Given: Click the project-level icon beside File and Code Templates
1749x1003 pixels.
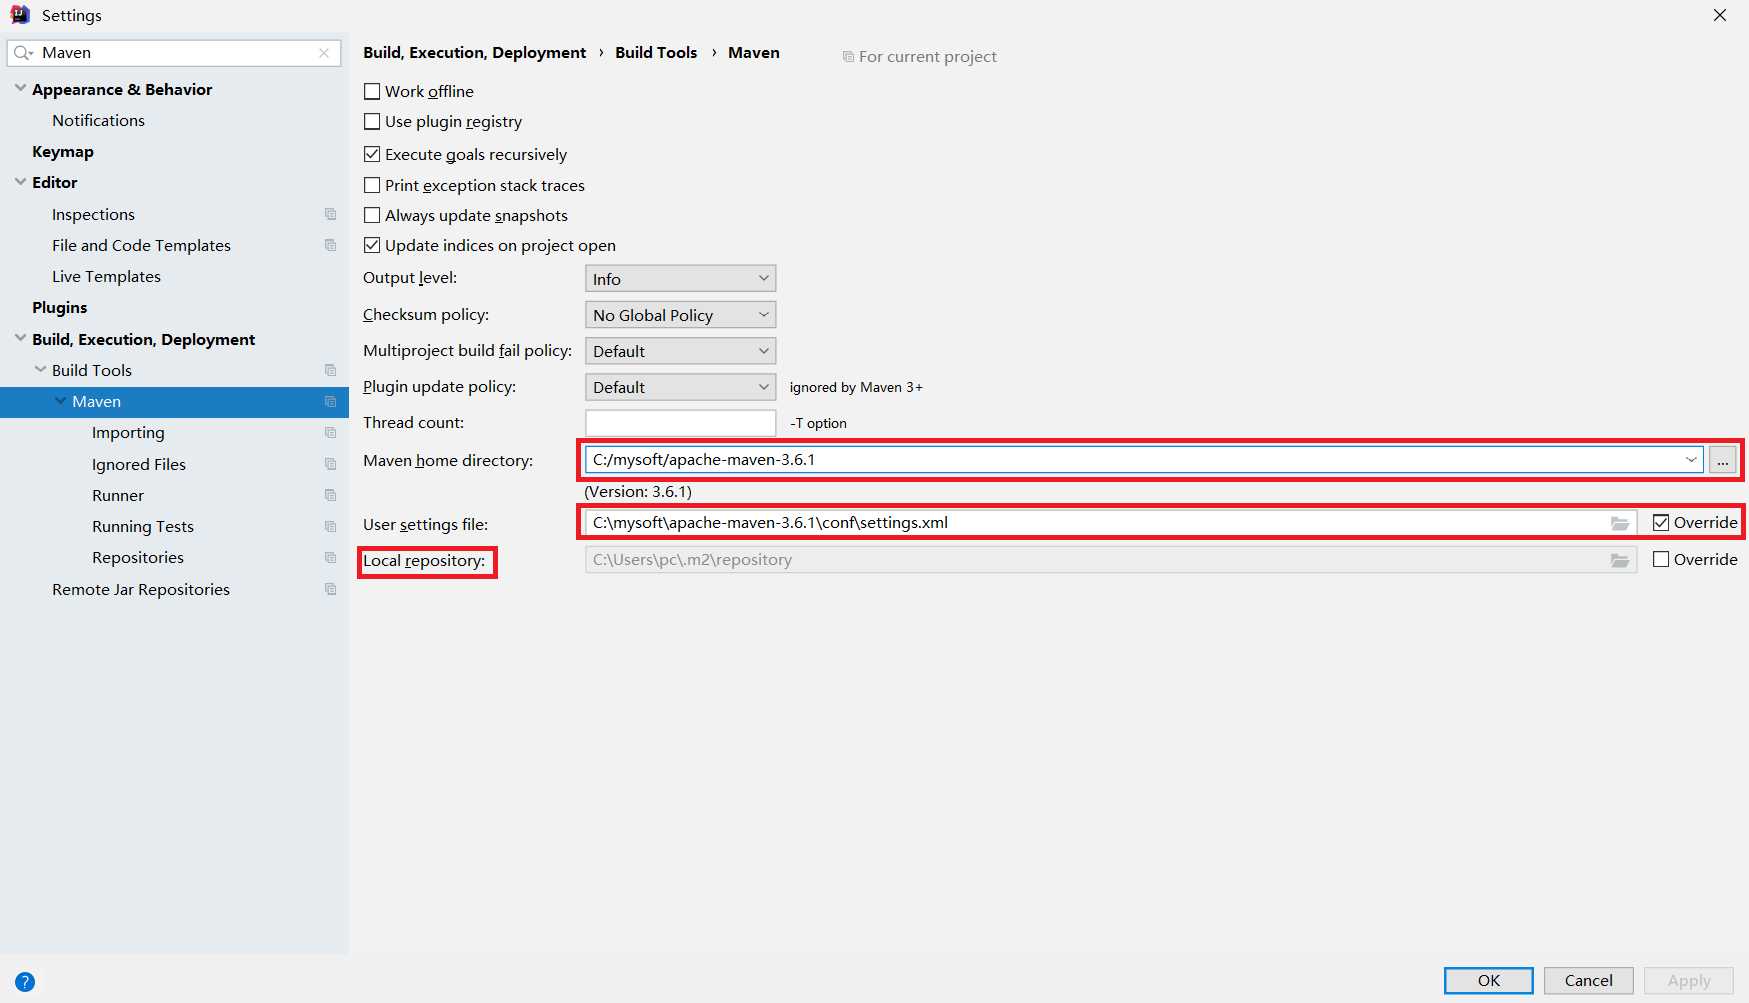Looking at the screenshot, I should tap(330, 245).
